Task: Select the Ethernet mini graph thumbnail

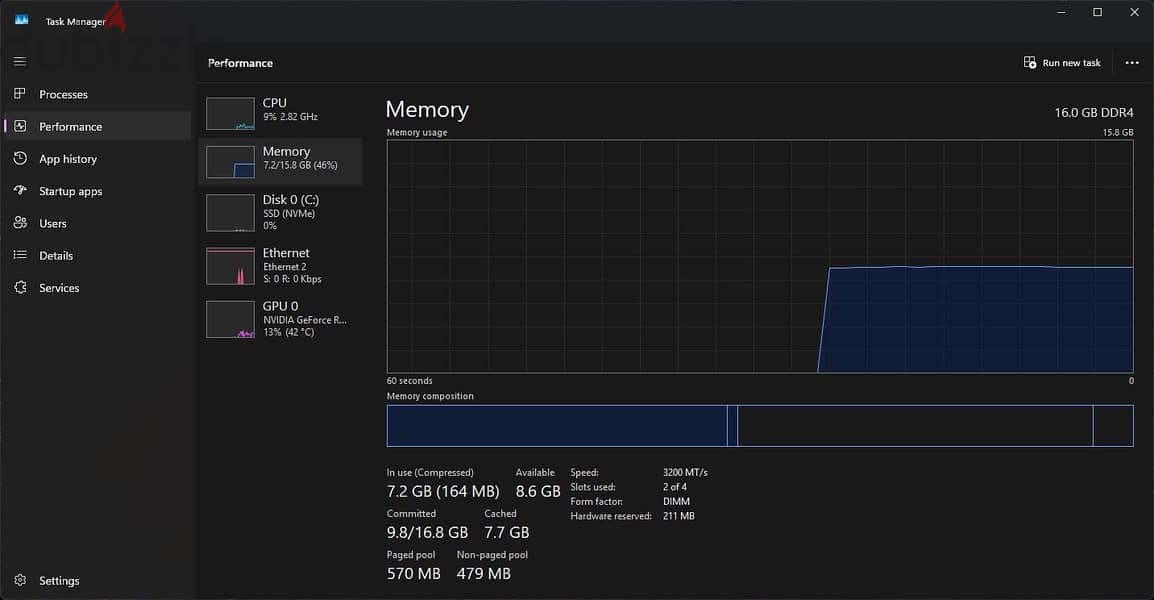Action: point(230,266)
